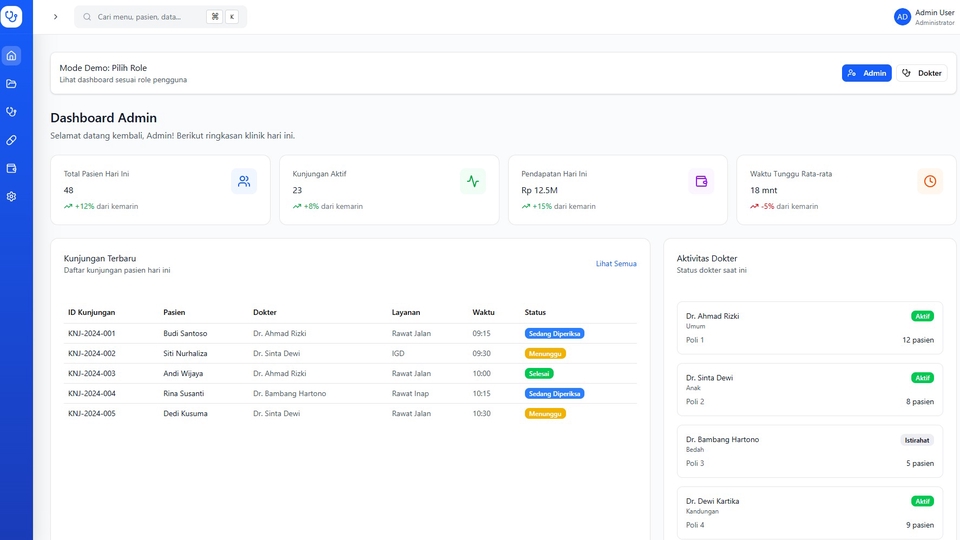960x540 pixels.
Task: Expand the sidebar using the chevron arrow
Action: (x=55, y=17)
